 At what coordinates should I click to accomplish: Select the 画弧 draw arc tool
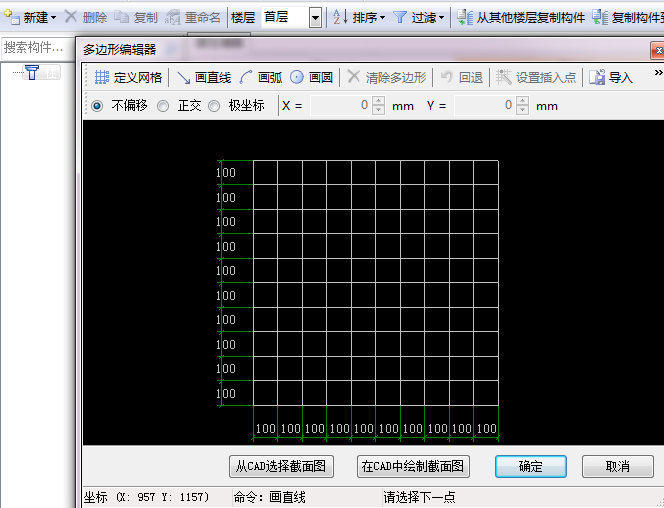tap(260, 77)
